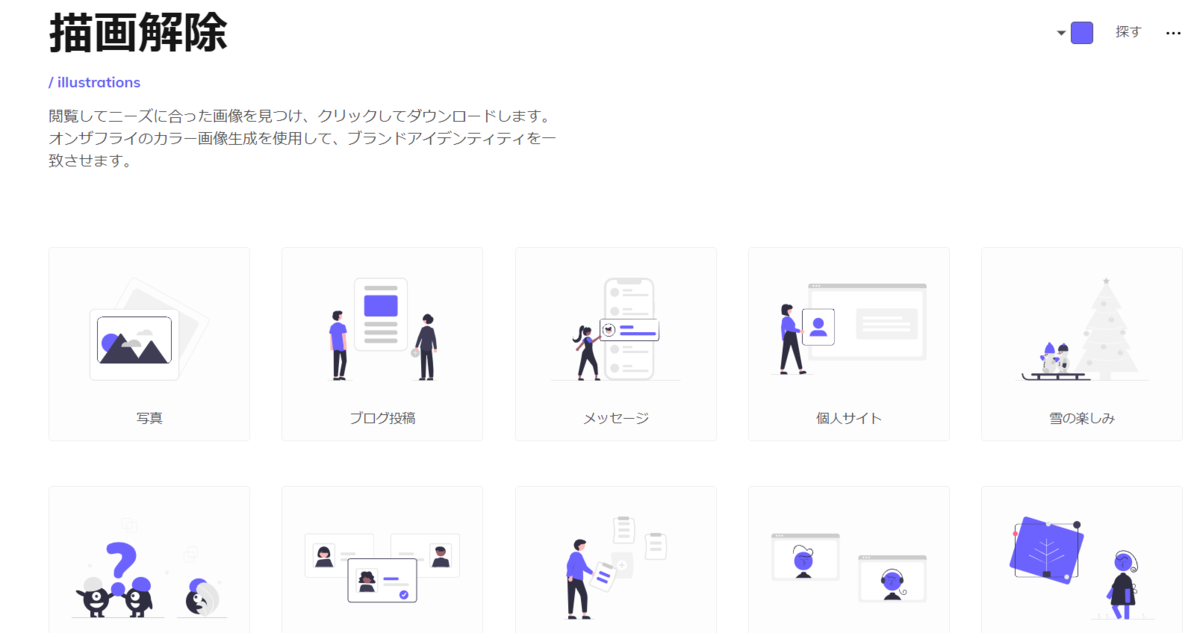
Task: Open the 個人サイト illustration card
Action: click(x=849, y=344)
